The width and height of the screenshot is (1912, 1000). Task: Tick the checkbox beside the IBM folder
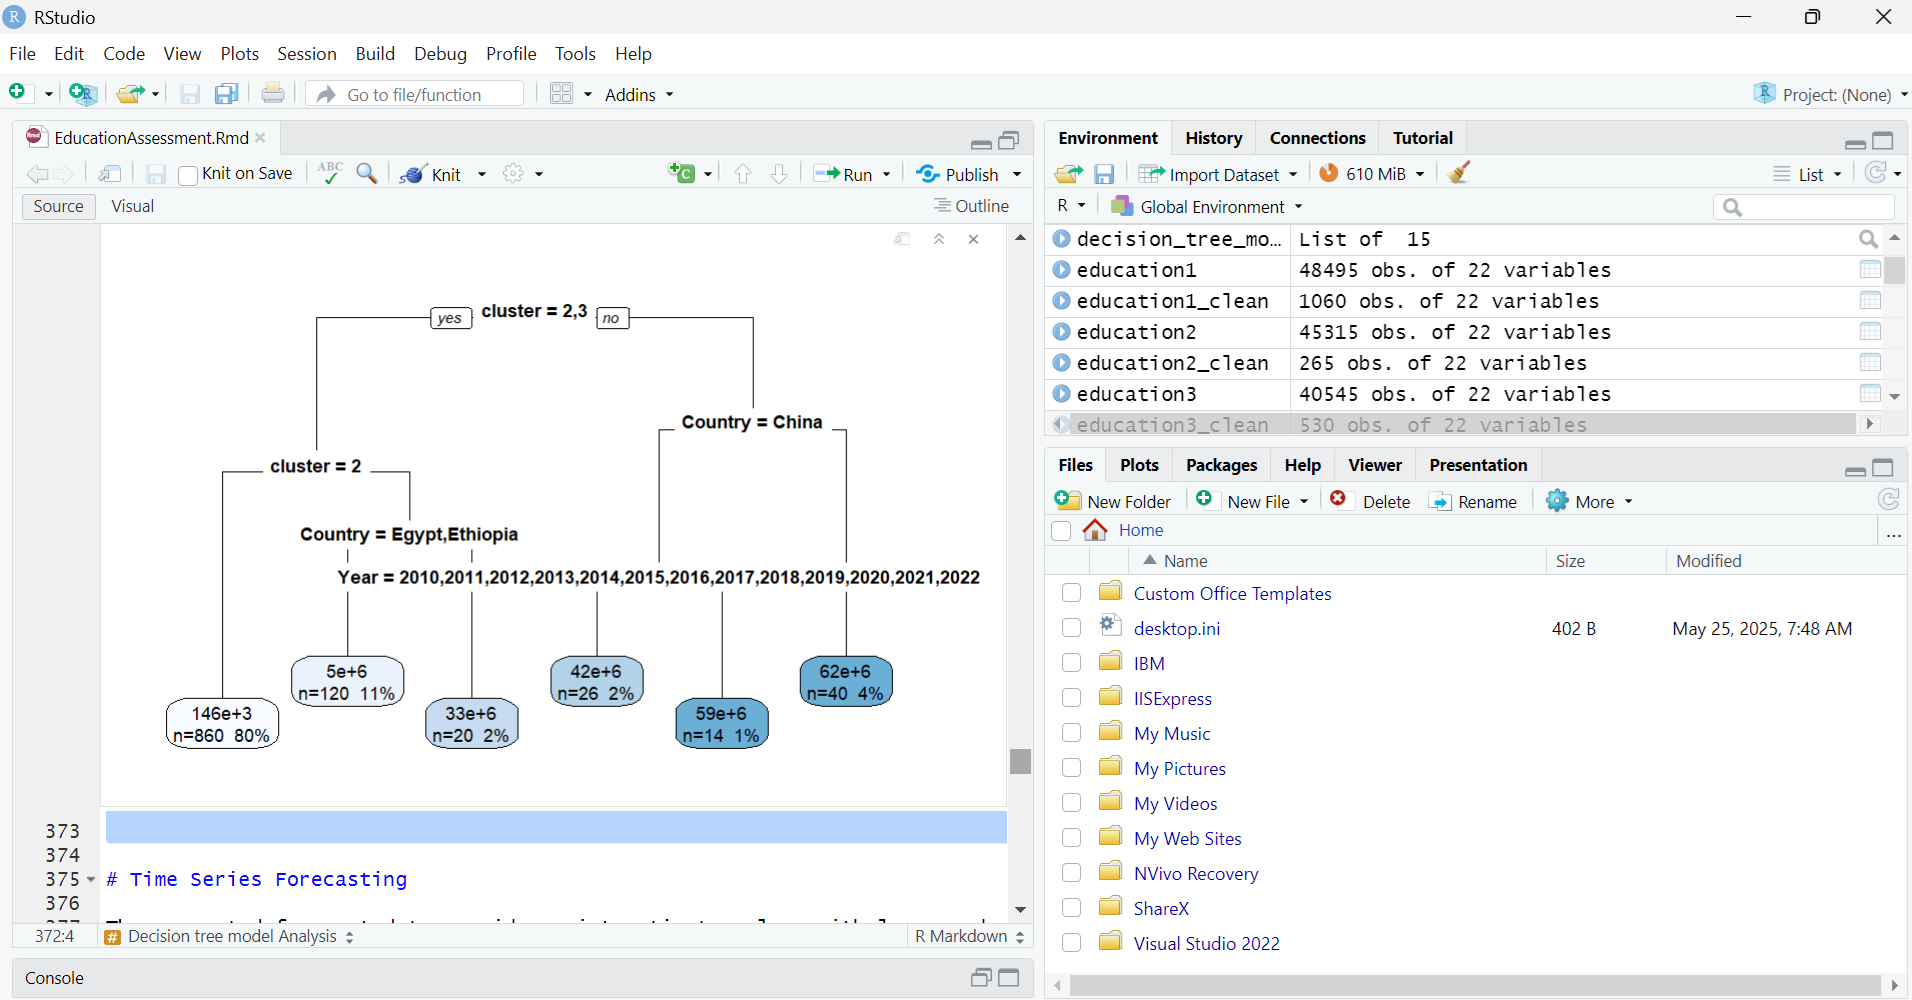pyautogui.click(x=1071, y=663)
